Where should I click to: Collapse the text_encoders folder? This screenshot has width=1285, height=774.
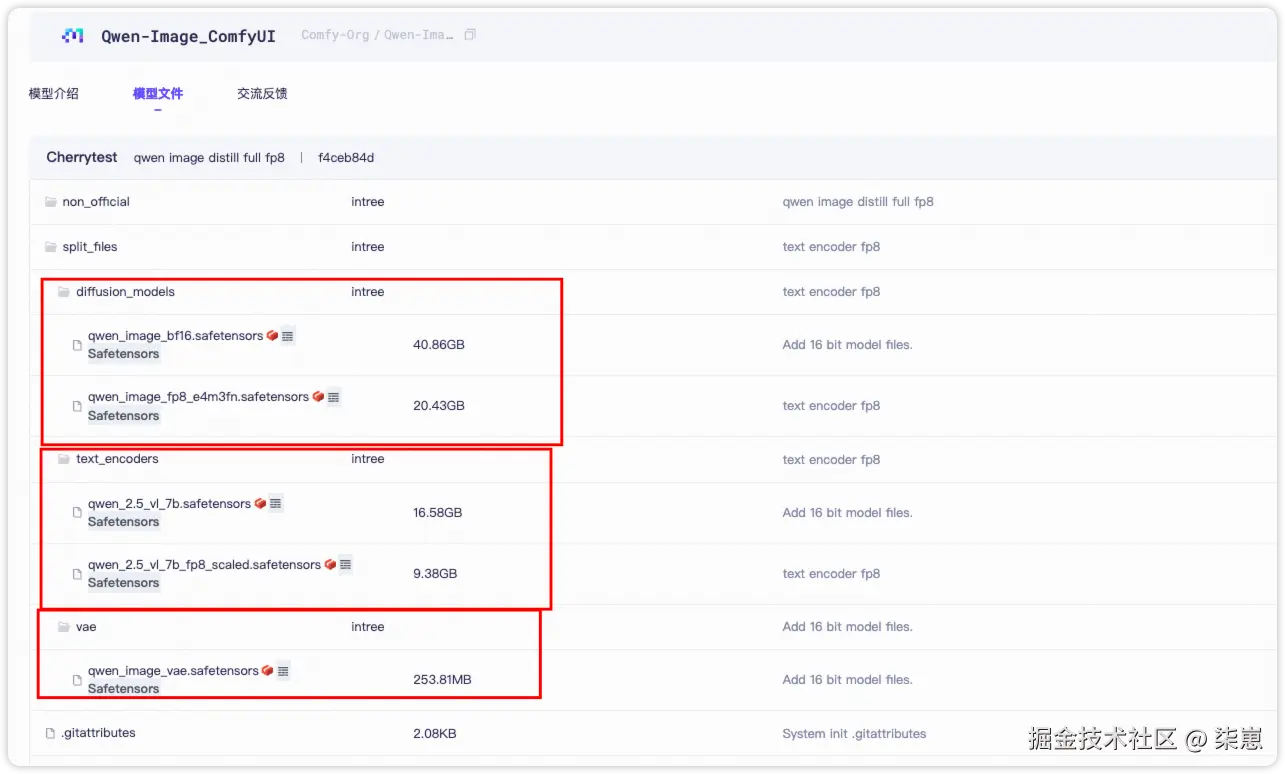[117, 459]
